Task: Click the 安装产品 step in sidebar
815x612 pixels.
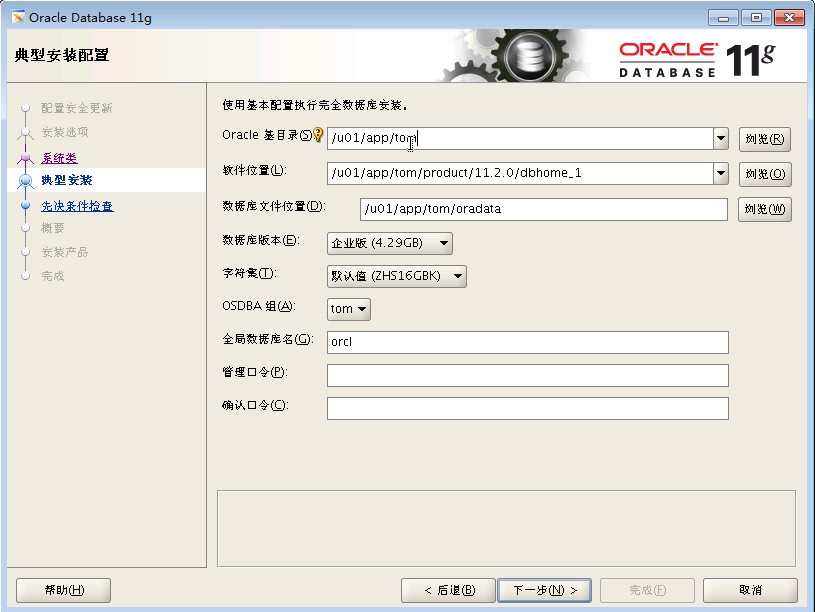Action: click(64, 252)
